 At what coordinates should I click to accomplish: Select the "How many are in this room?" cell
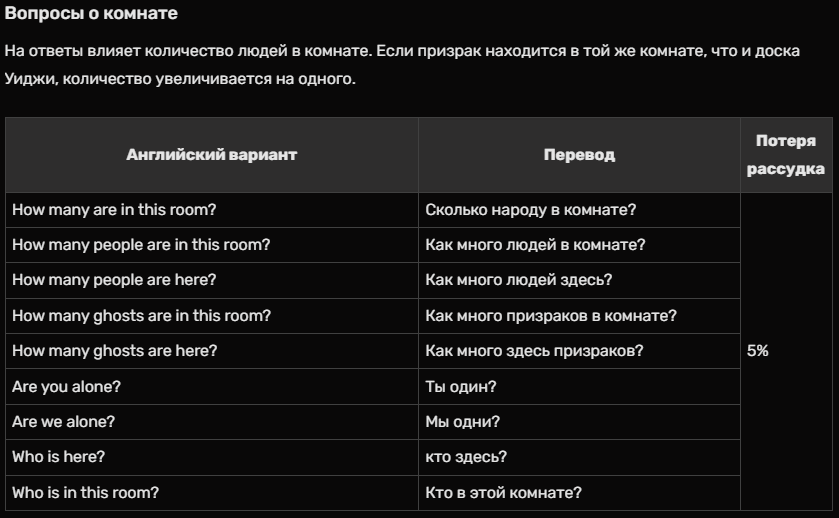click(x=114, y=210)
